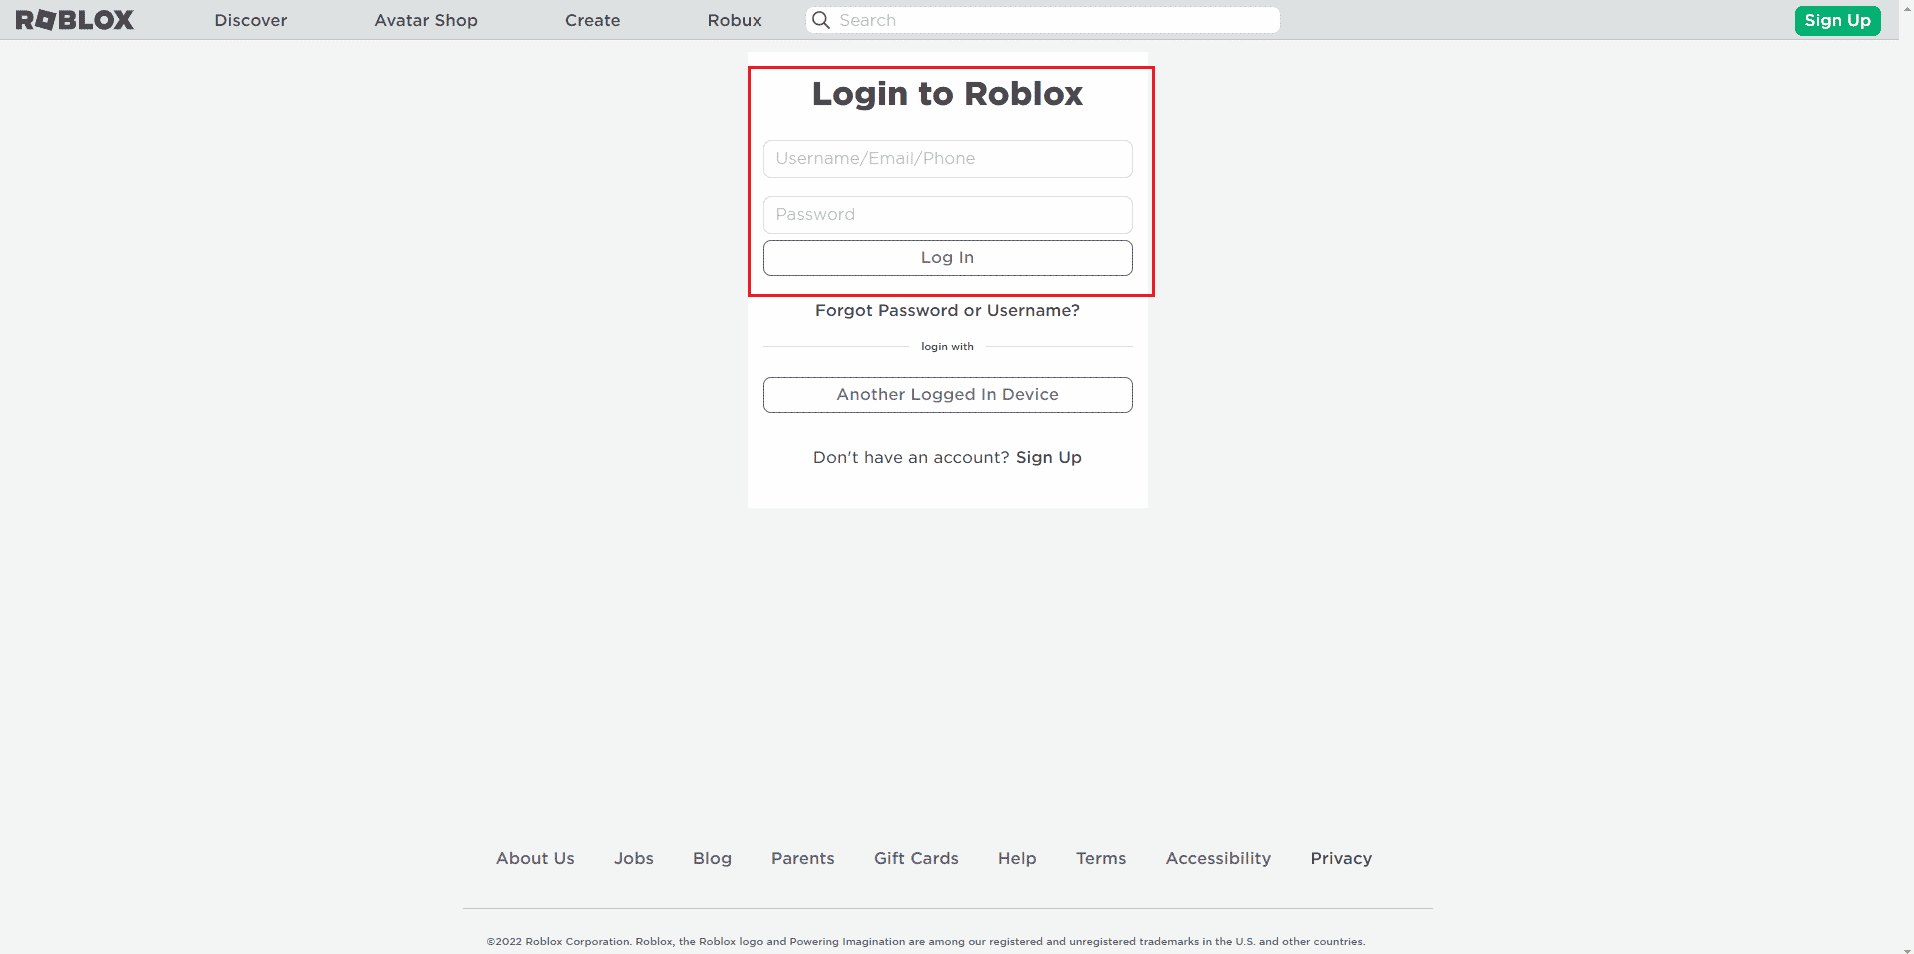1914x954 pixels.
Task: Open the Privacy footer link
Action: coord(1341,858)
